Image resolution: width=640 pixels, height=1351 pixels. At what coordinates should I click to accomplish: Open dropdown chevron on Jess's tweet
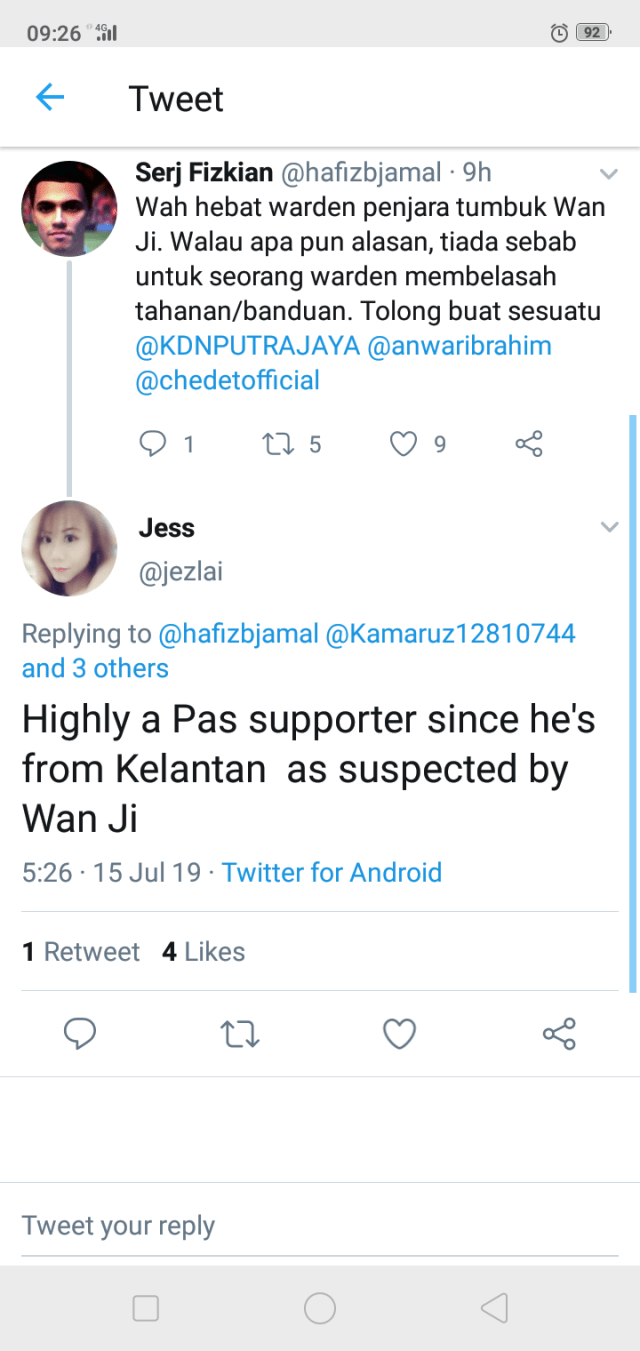pyautogui.click(x=609, y=527)
